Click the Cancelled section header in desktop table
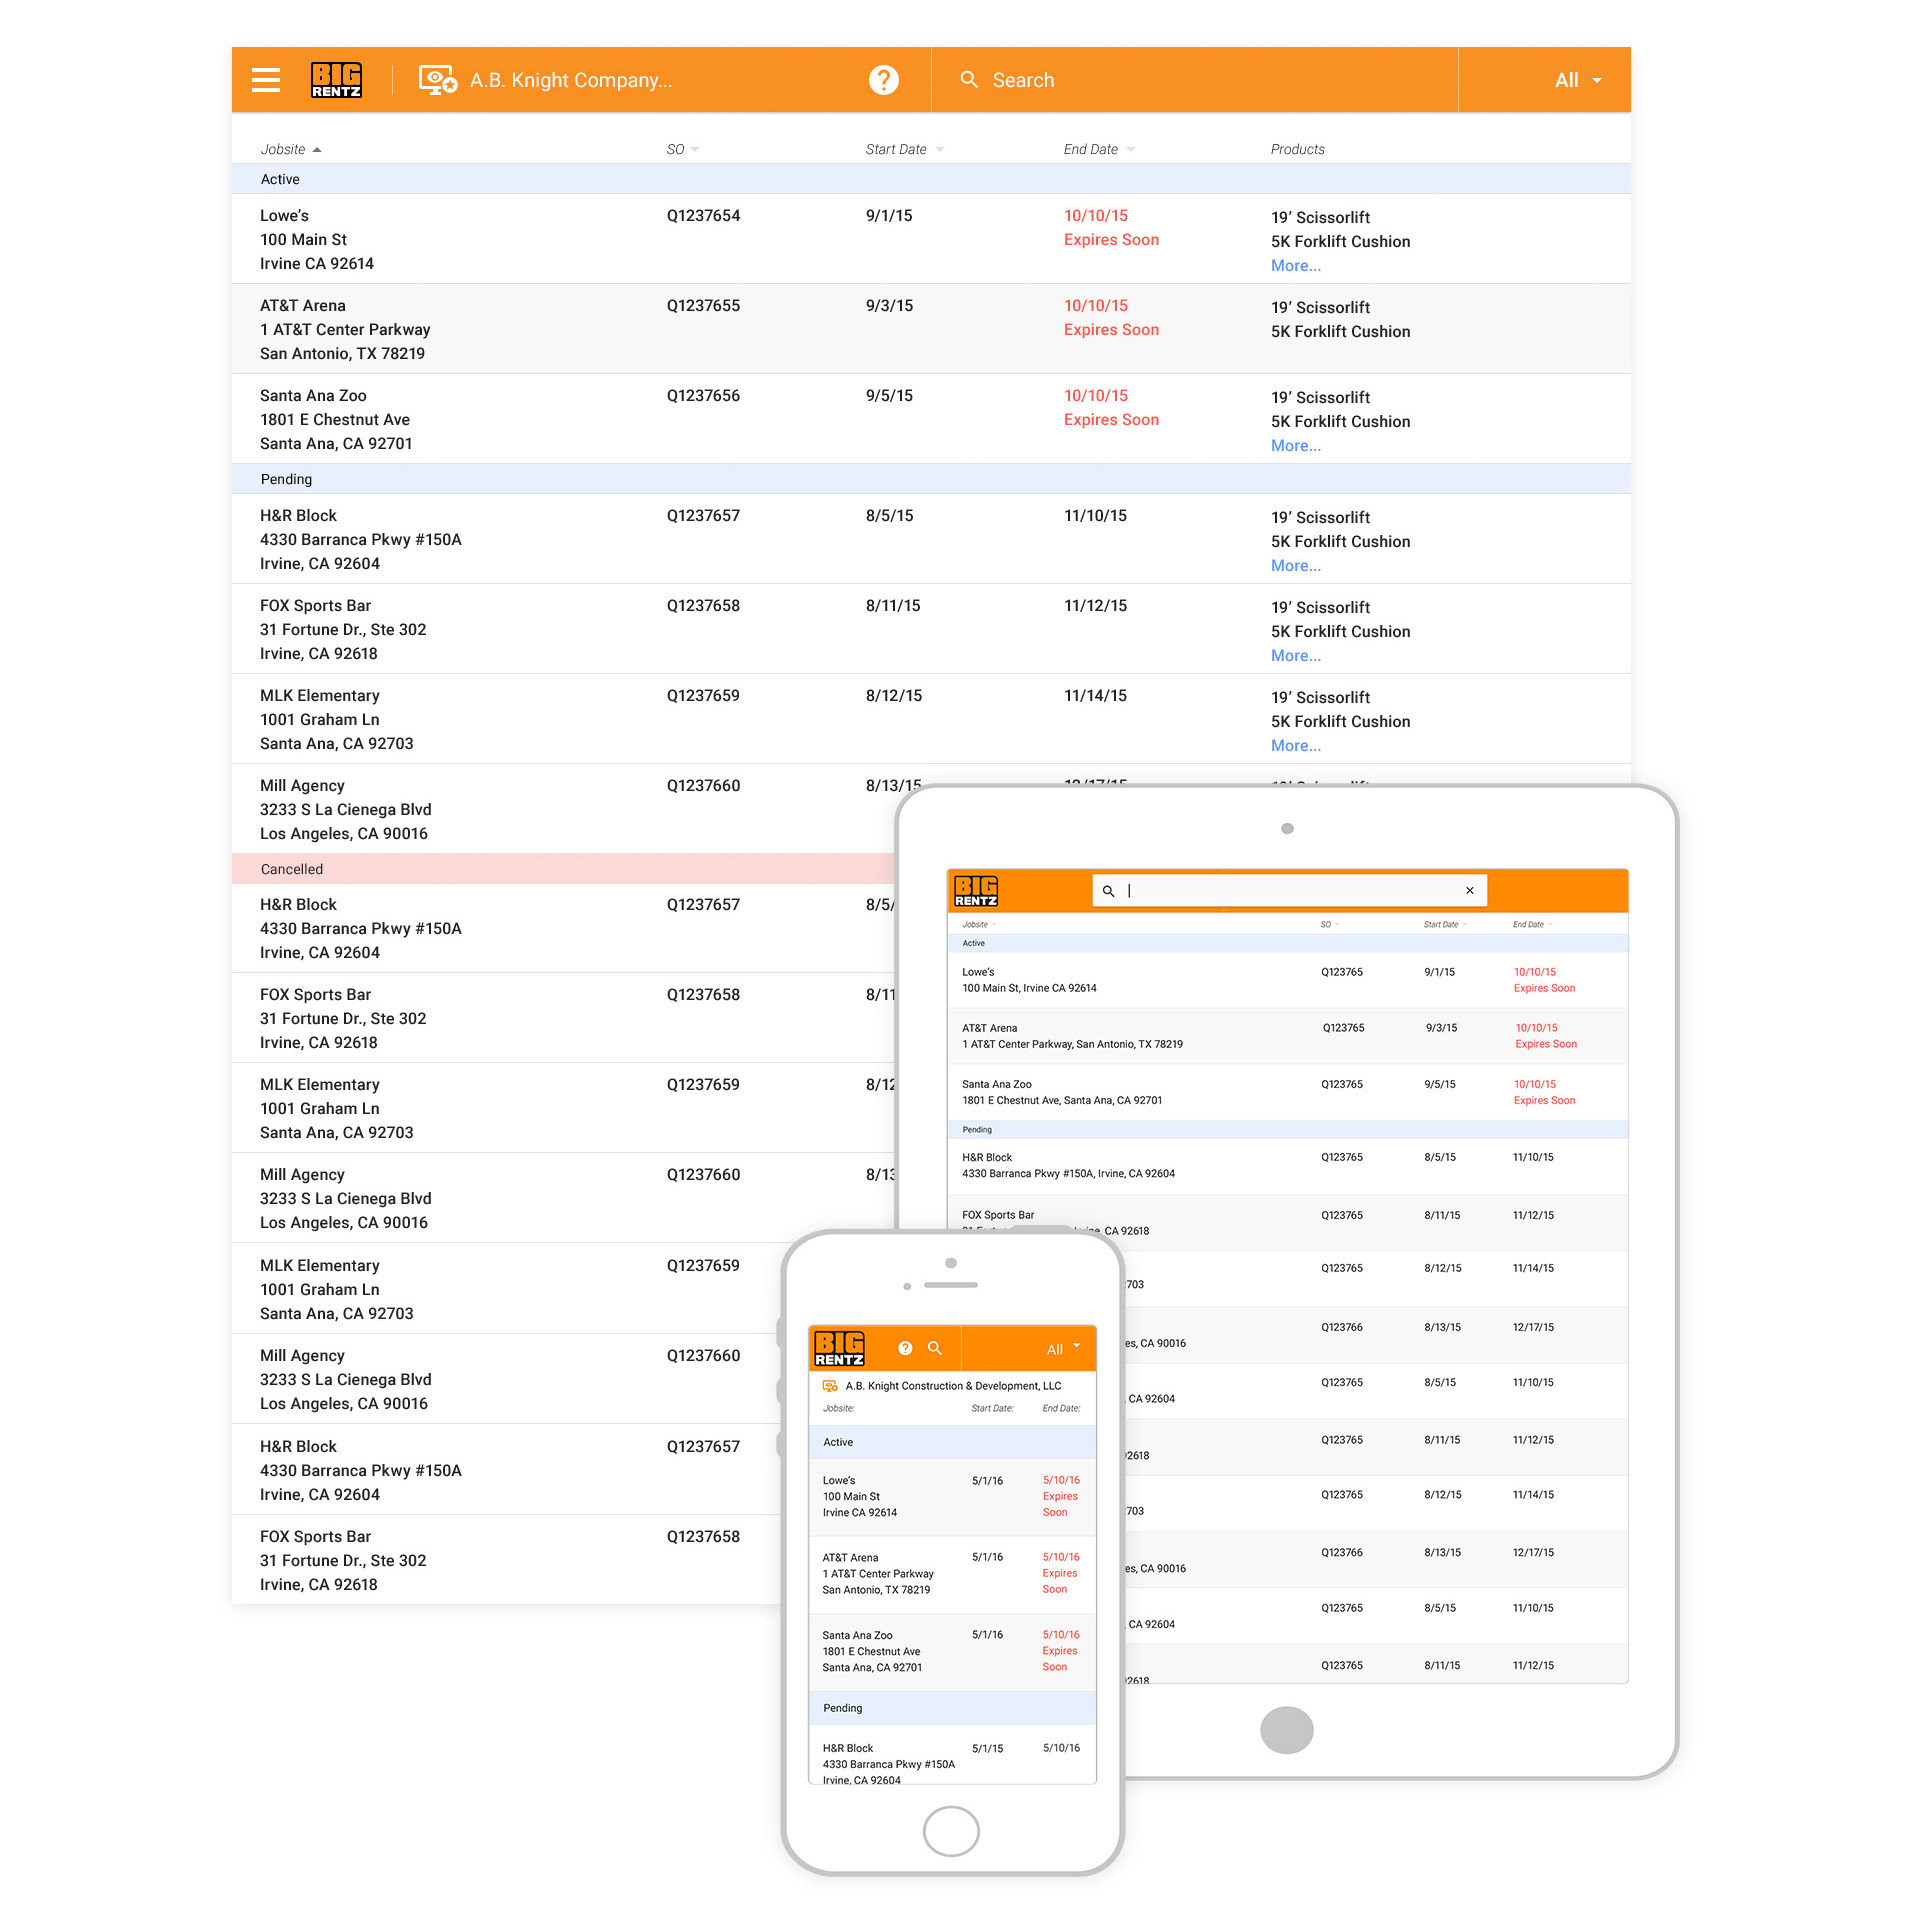1920x1925 pixels. [563, 869]
